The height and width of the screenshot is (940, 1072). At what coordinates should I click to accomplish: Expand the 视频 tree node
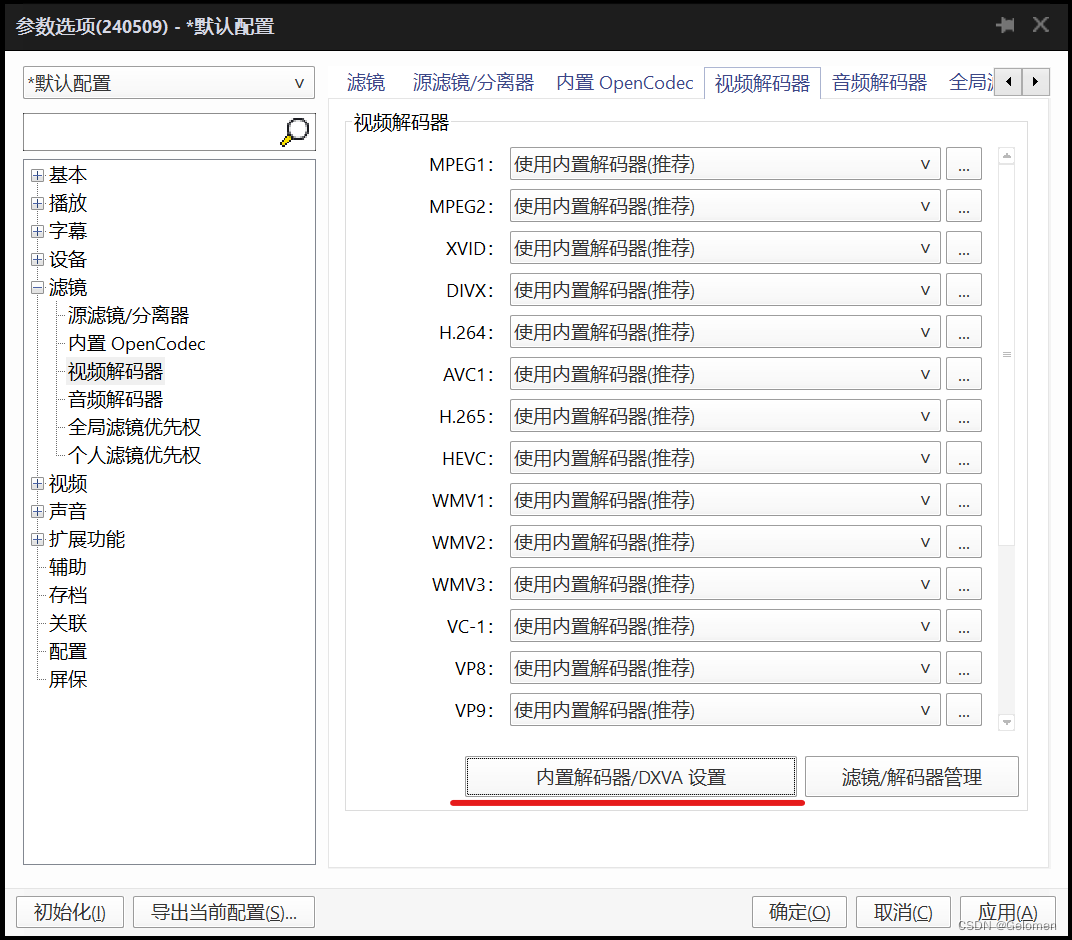click(37, 484)
